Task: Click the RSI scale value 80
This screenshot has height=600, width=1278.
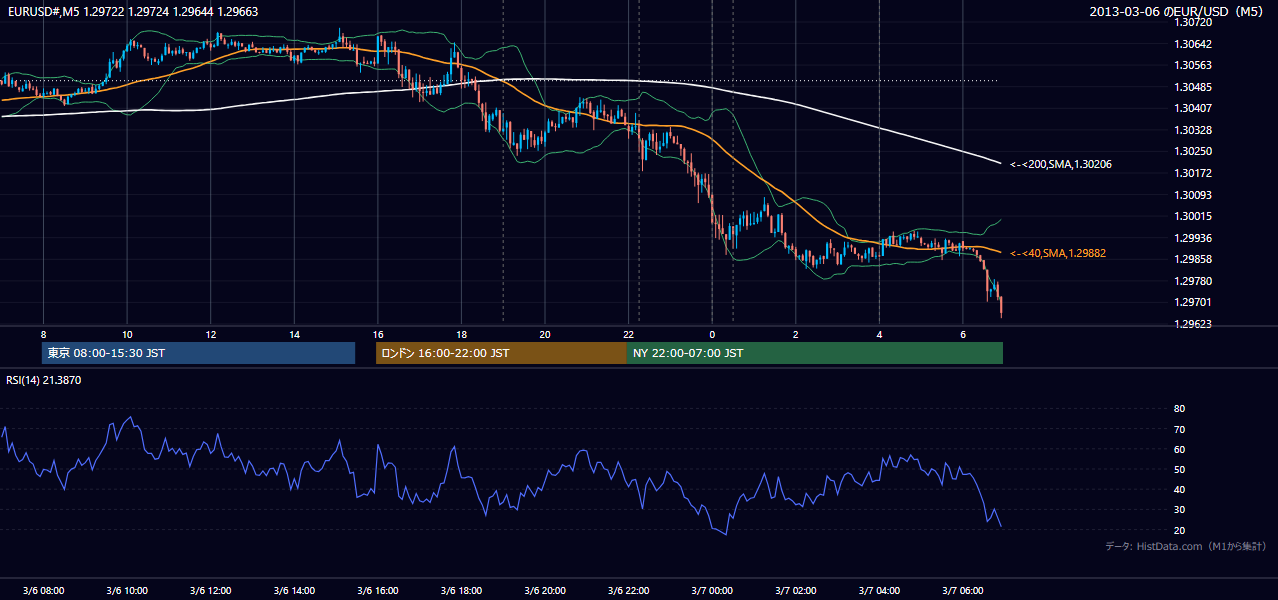Action: tap(1179, 409)
